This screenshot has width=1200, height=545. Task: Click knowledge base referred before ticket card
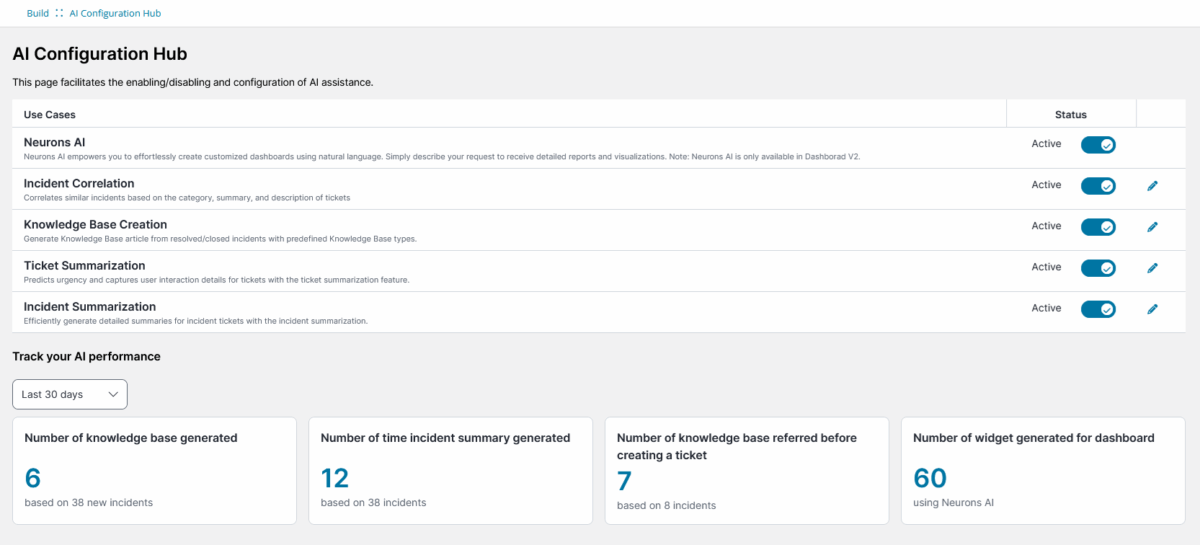(x=747, y=470)
